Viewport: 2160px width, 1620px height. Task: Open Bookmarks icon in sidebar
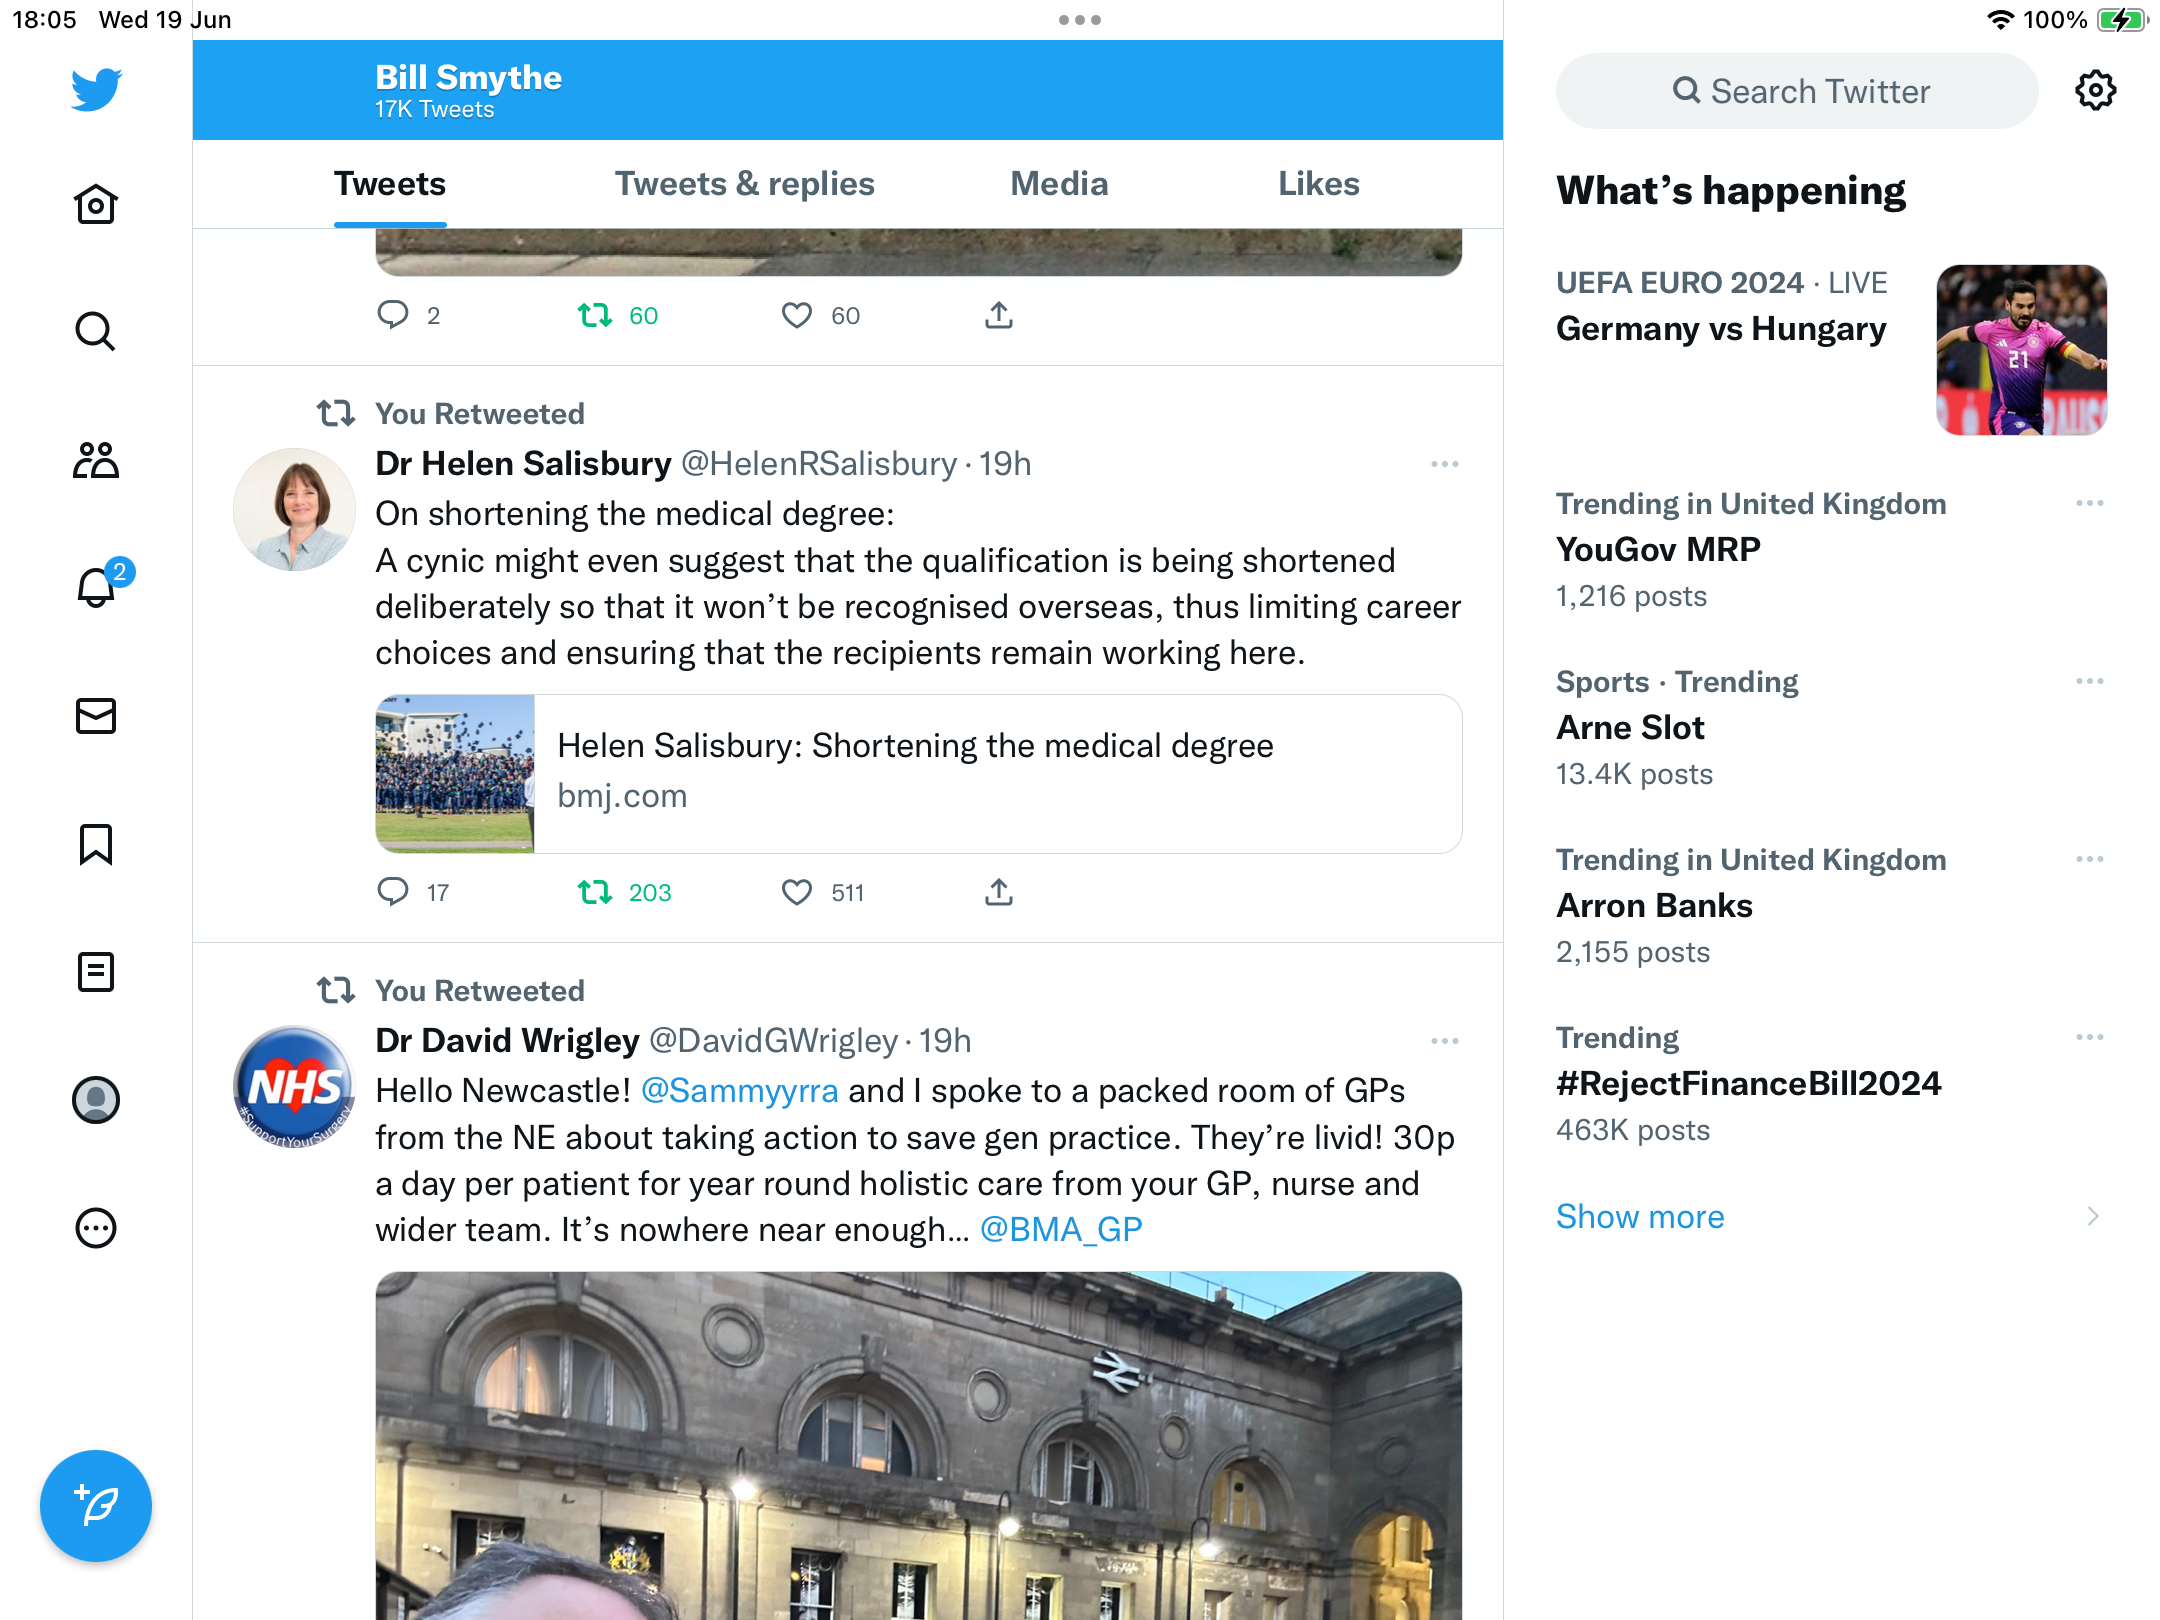(96, 844)
